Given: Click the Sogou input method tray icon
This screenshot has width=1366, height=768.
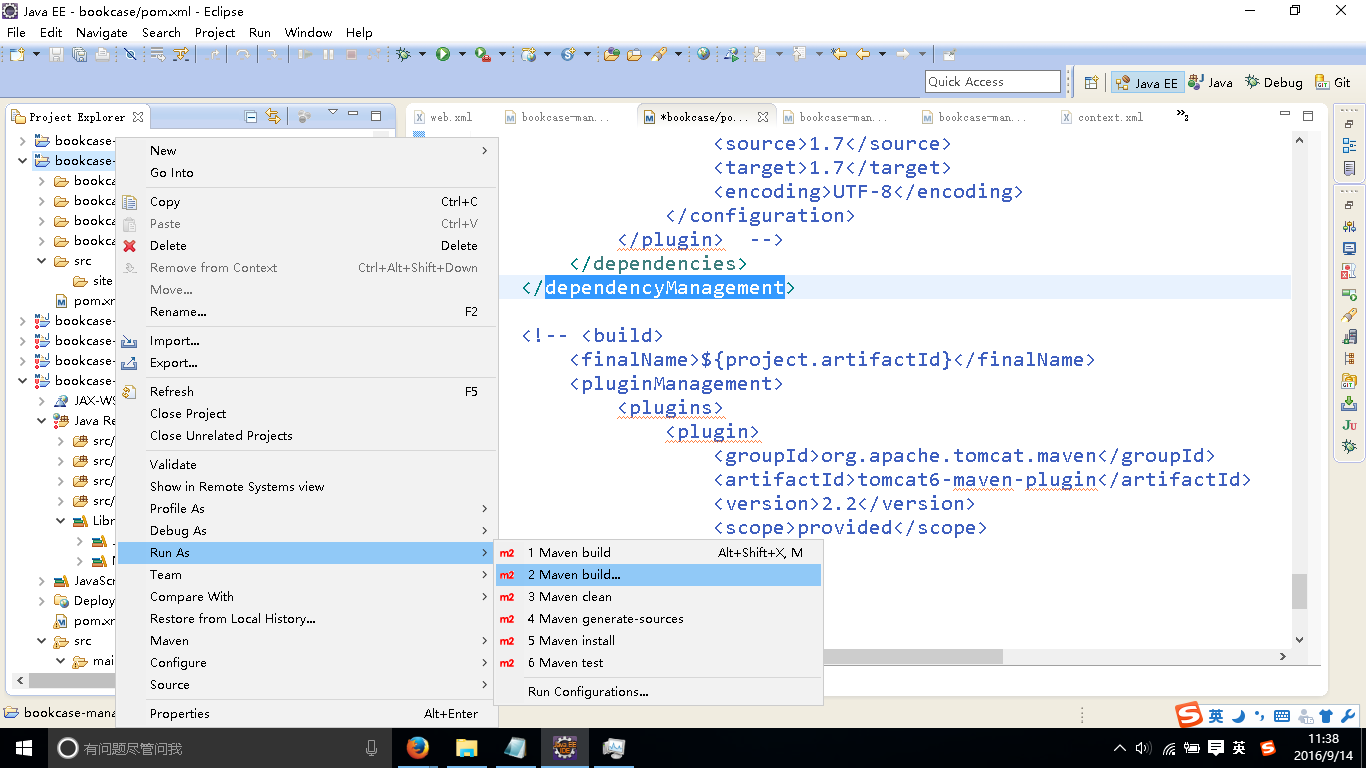Looking at the screenshot, I should [x=1268, y=748].
